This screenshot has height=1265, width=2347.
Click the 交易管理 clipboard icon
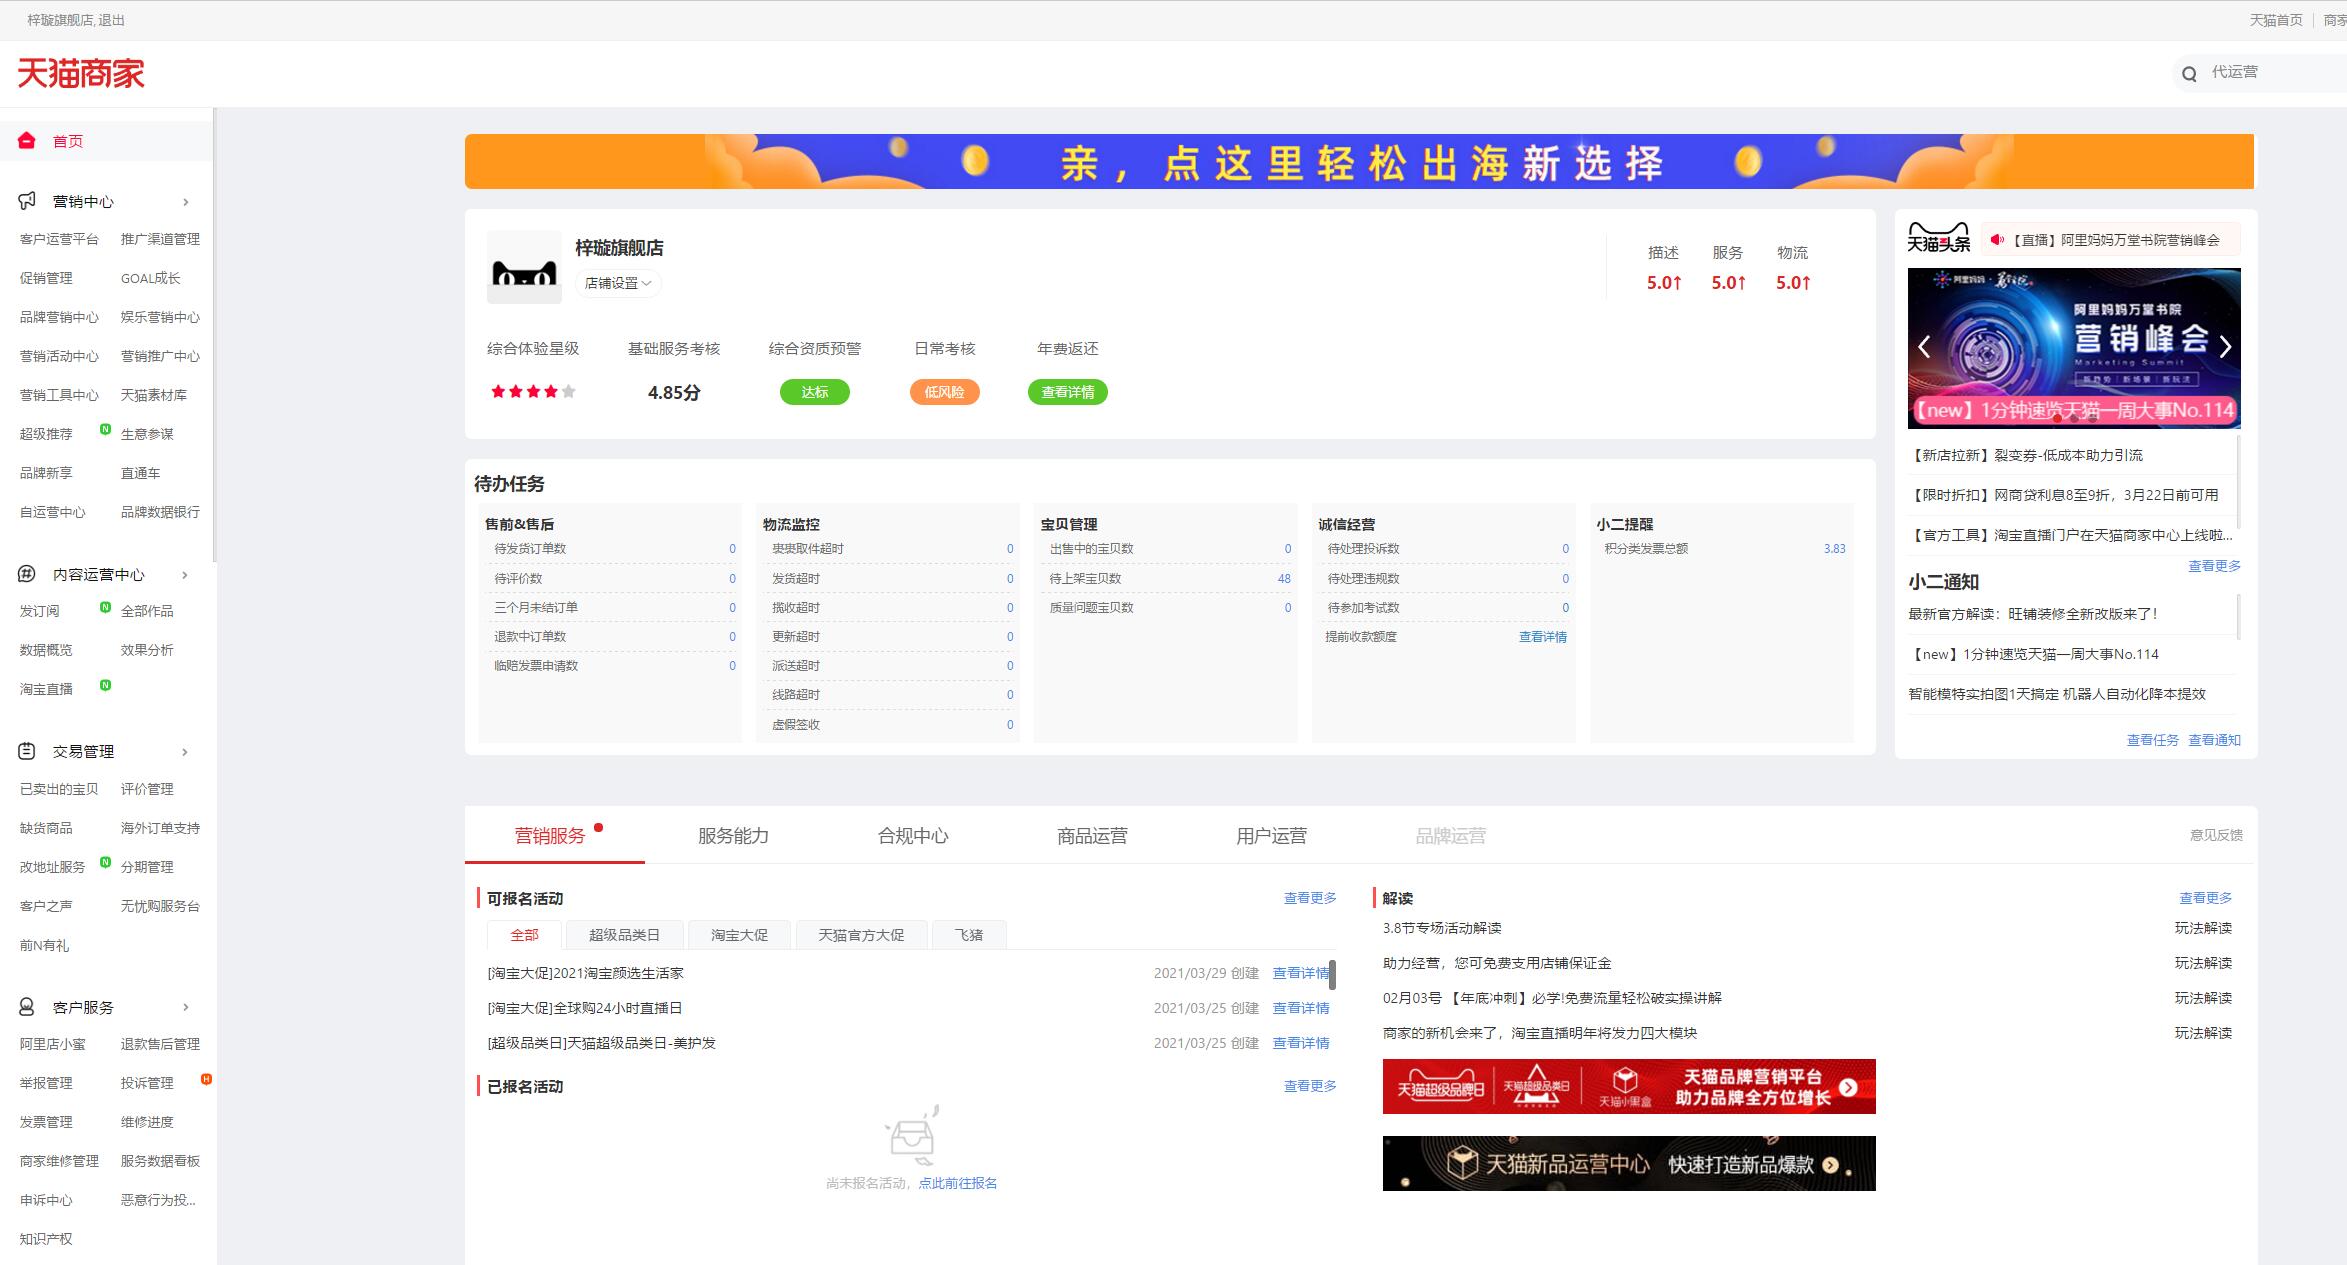(27, 751)
